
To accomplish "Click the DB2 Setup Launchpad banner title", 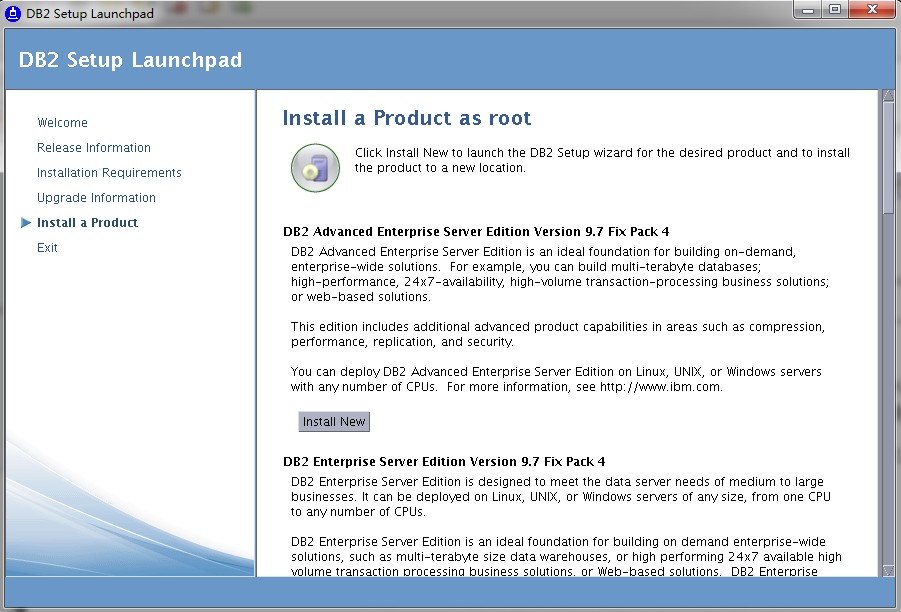I will coord(130,60).
